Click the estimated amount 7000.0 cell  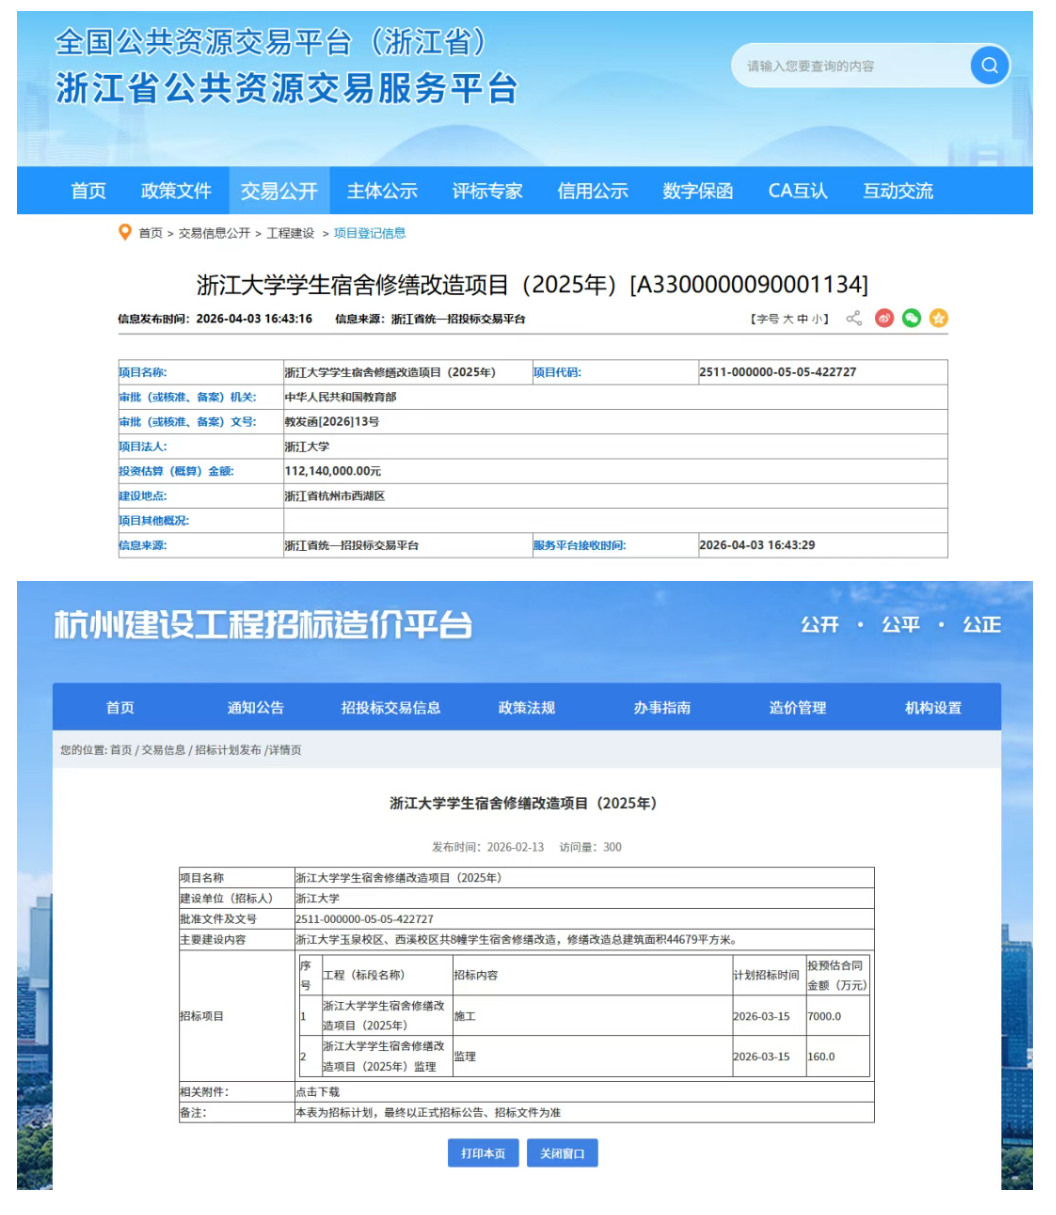837,1016
